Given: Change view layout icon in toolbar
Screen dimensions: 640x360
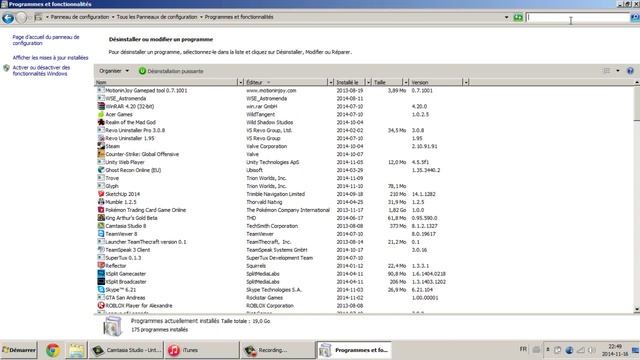Looking at the screenshot, I should point(607,71).
